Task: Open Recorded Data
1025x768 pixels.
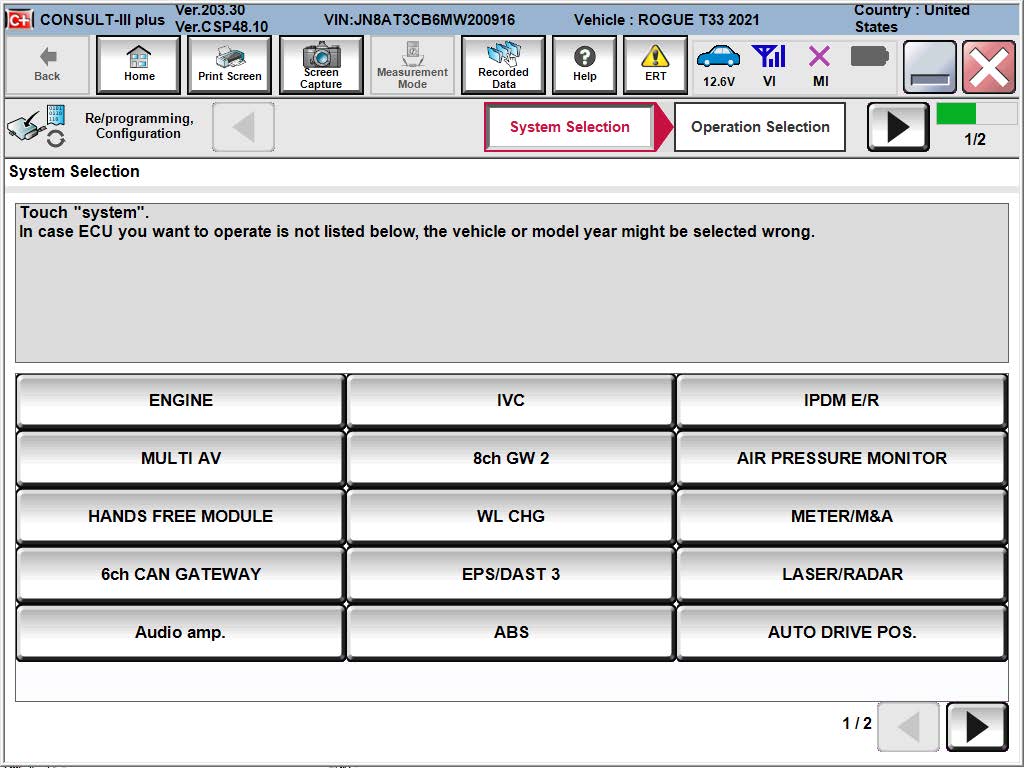Action: (x=503, y=65)
